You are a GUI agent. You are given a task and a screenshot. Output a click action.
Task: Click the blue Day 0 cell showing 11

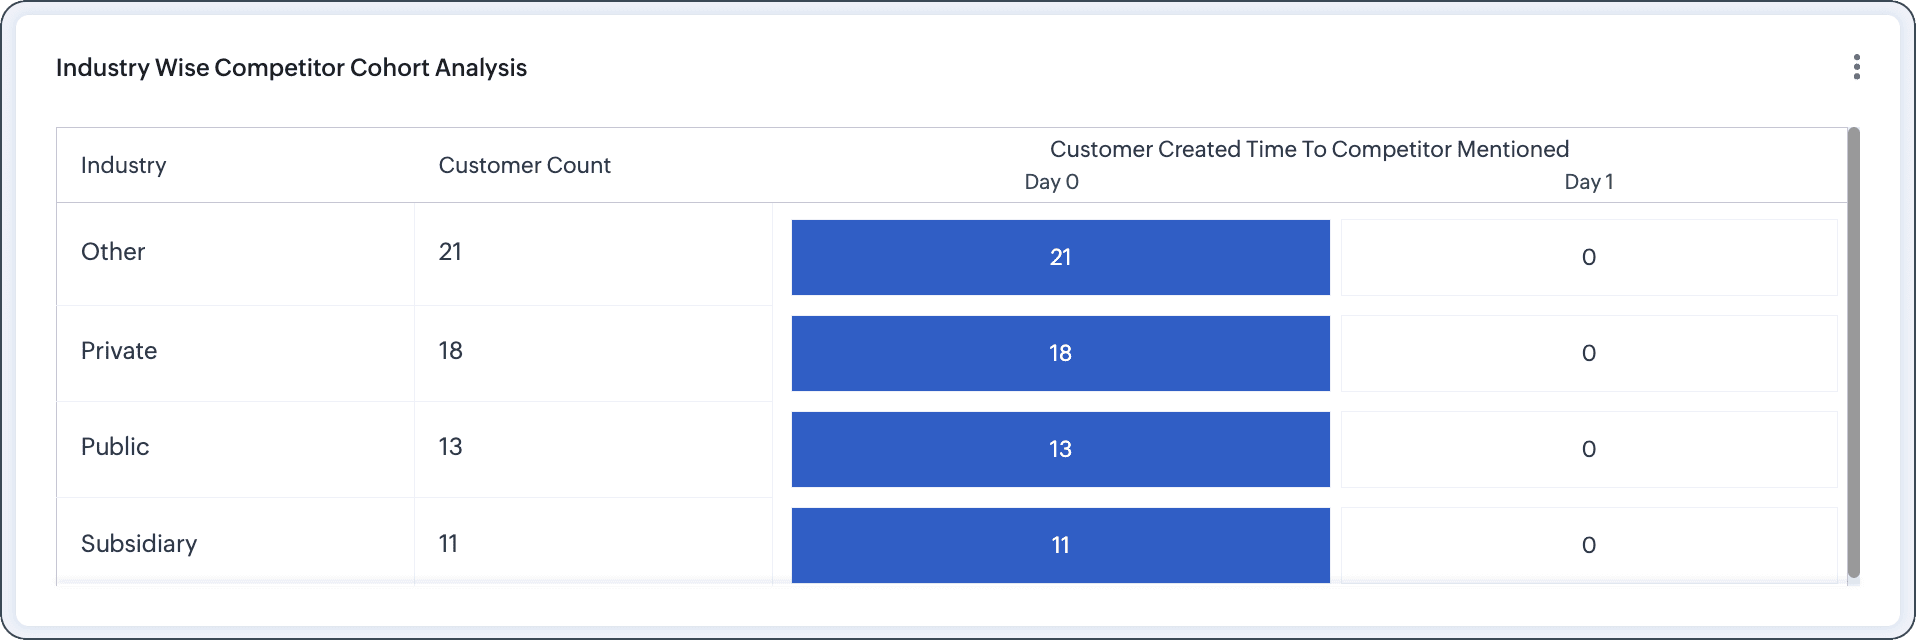tap(1060, 545)
